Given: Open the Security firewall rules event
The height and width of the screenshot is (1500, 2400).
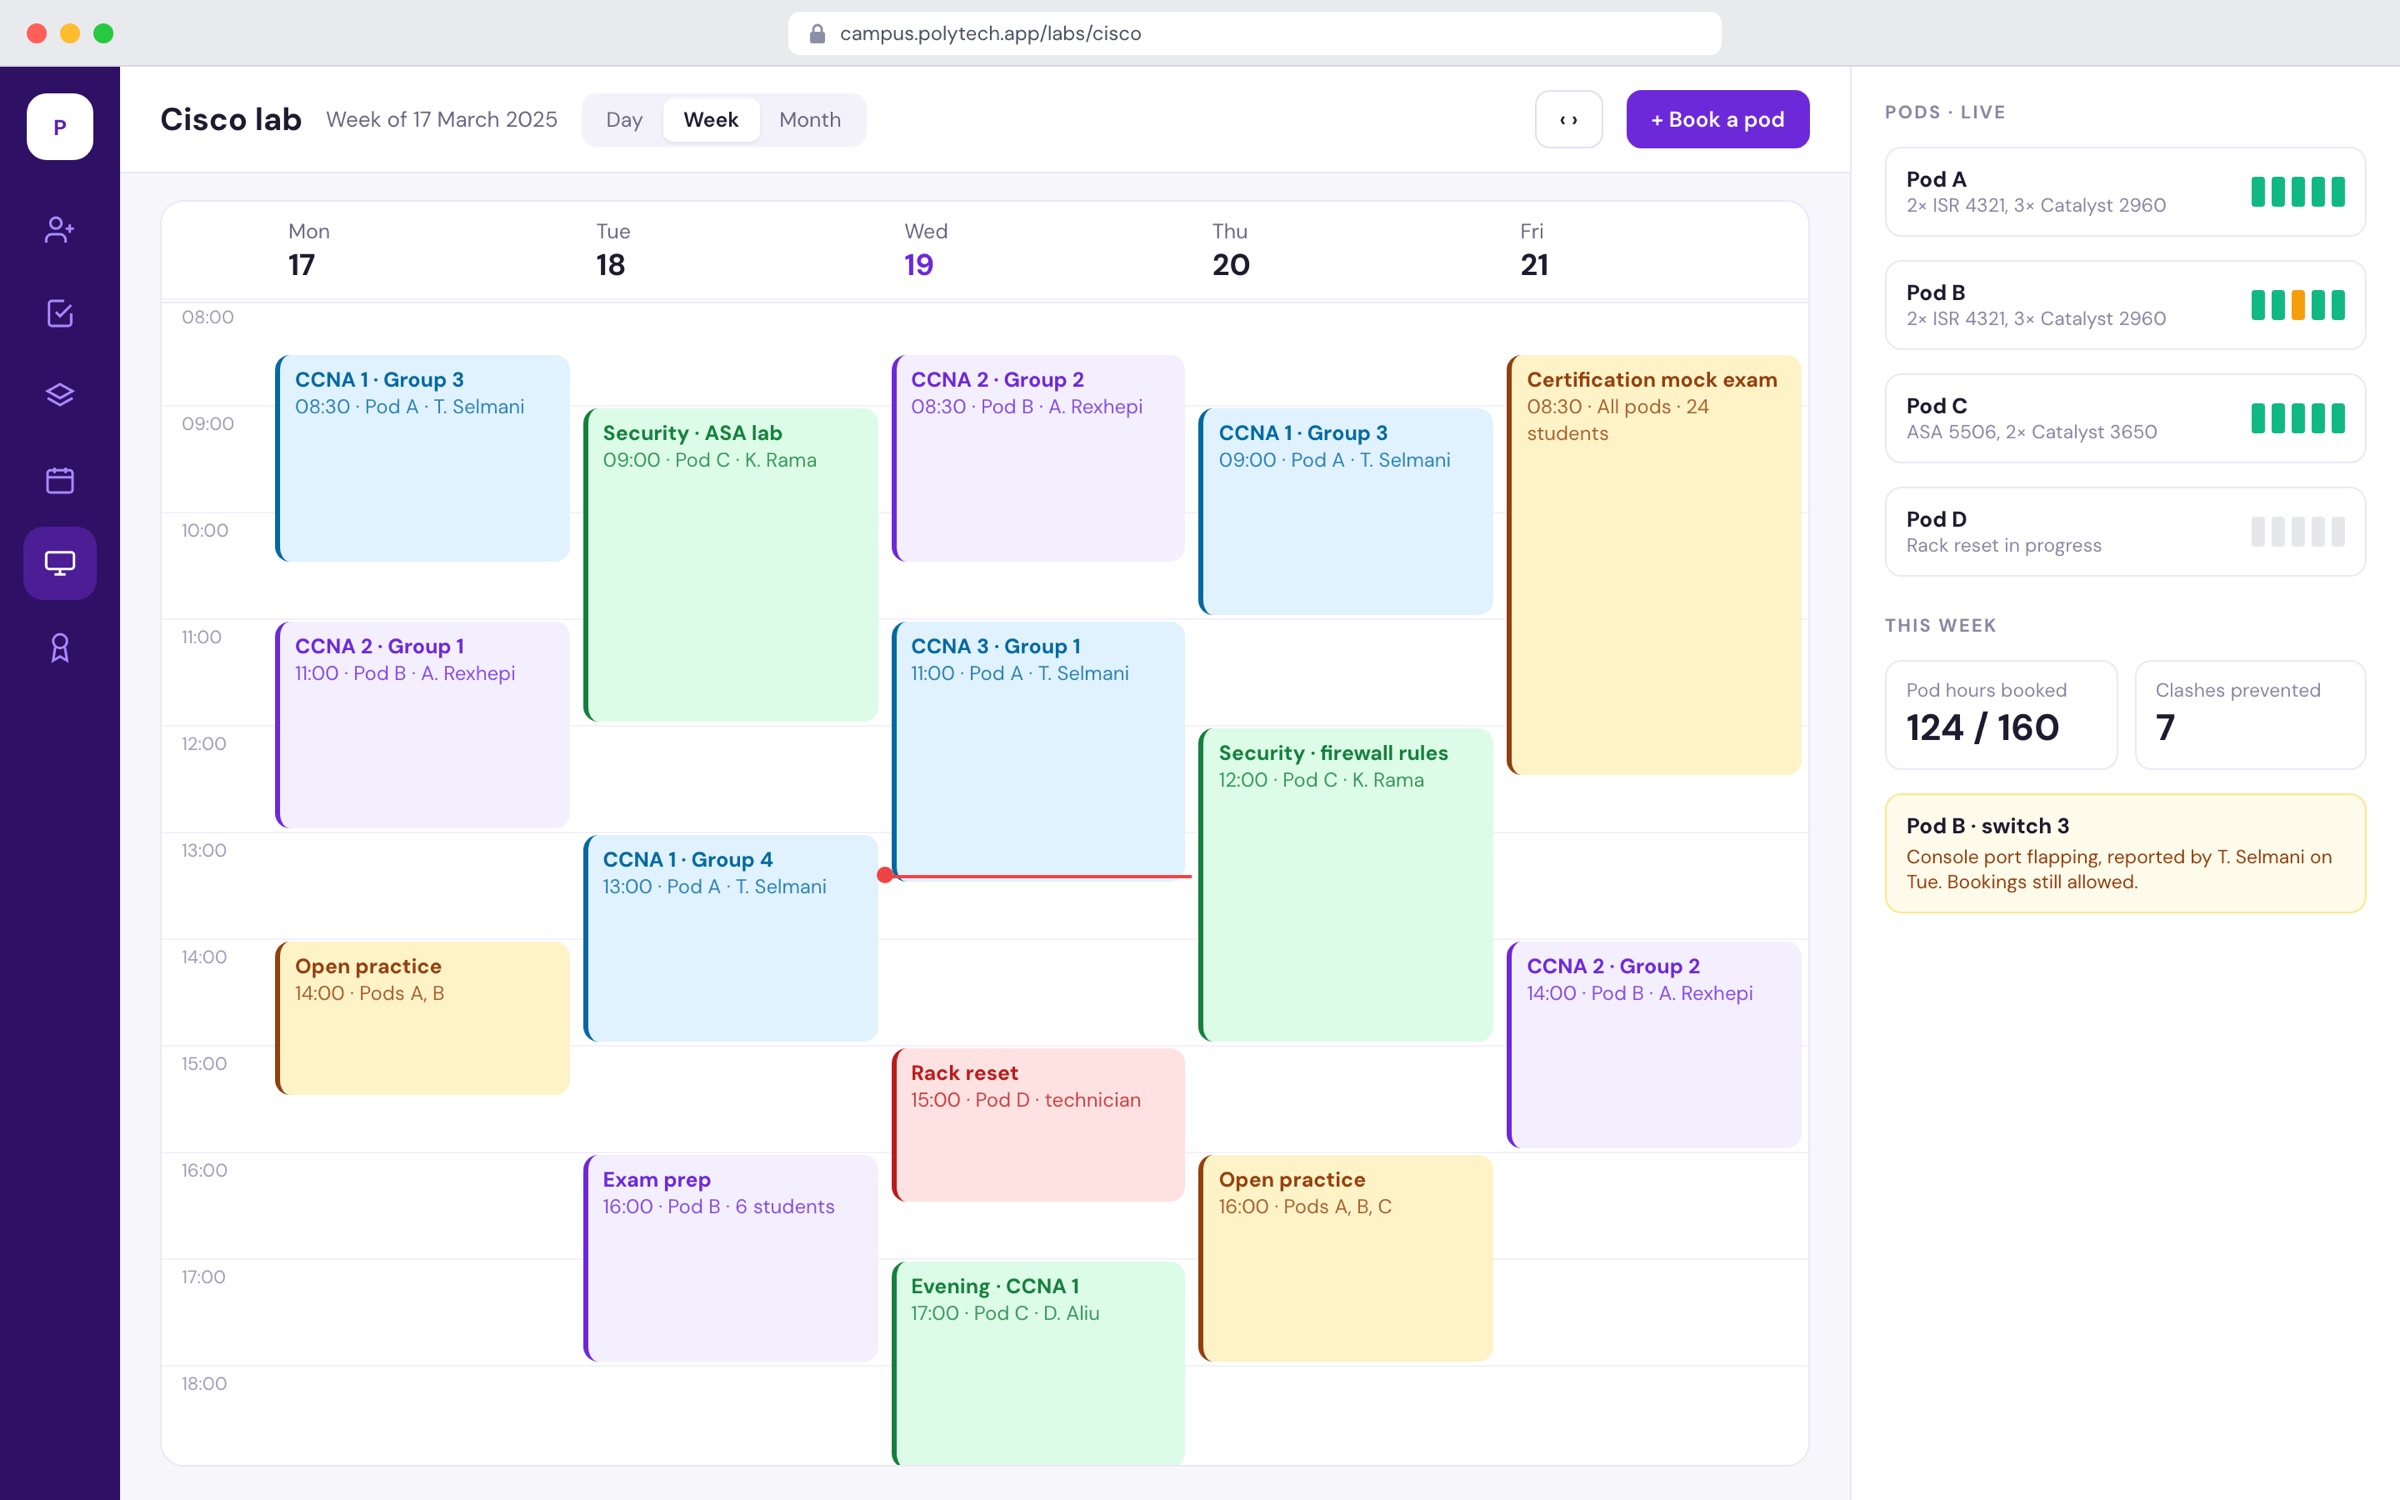Looking at the screenshot, I should click(x=1346, y=885).
